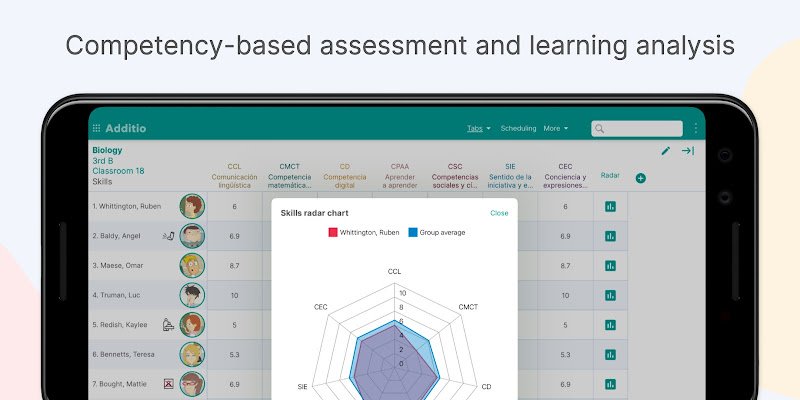Open the Scheduling menu
The height and width of the screenshot is (400, 800).
518,129
